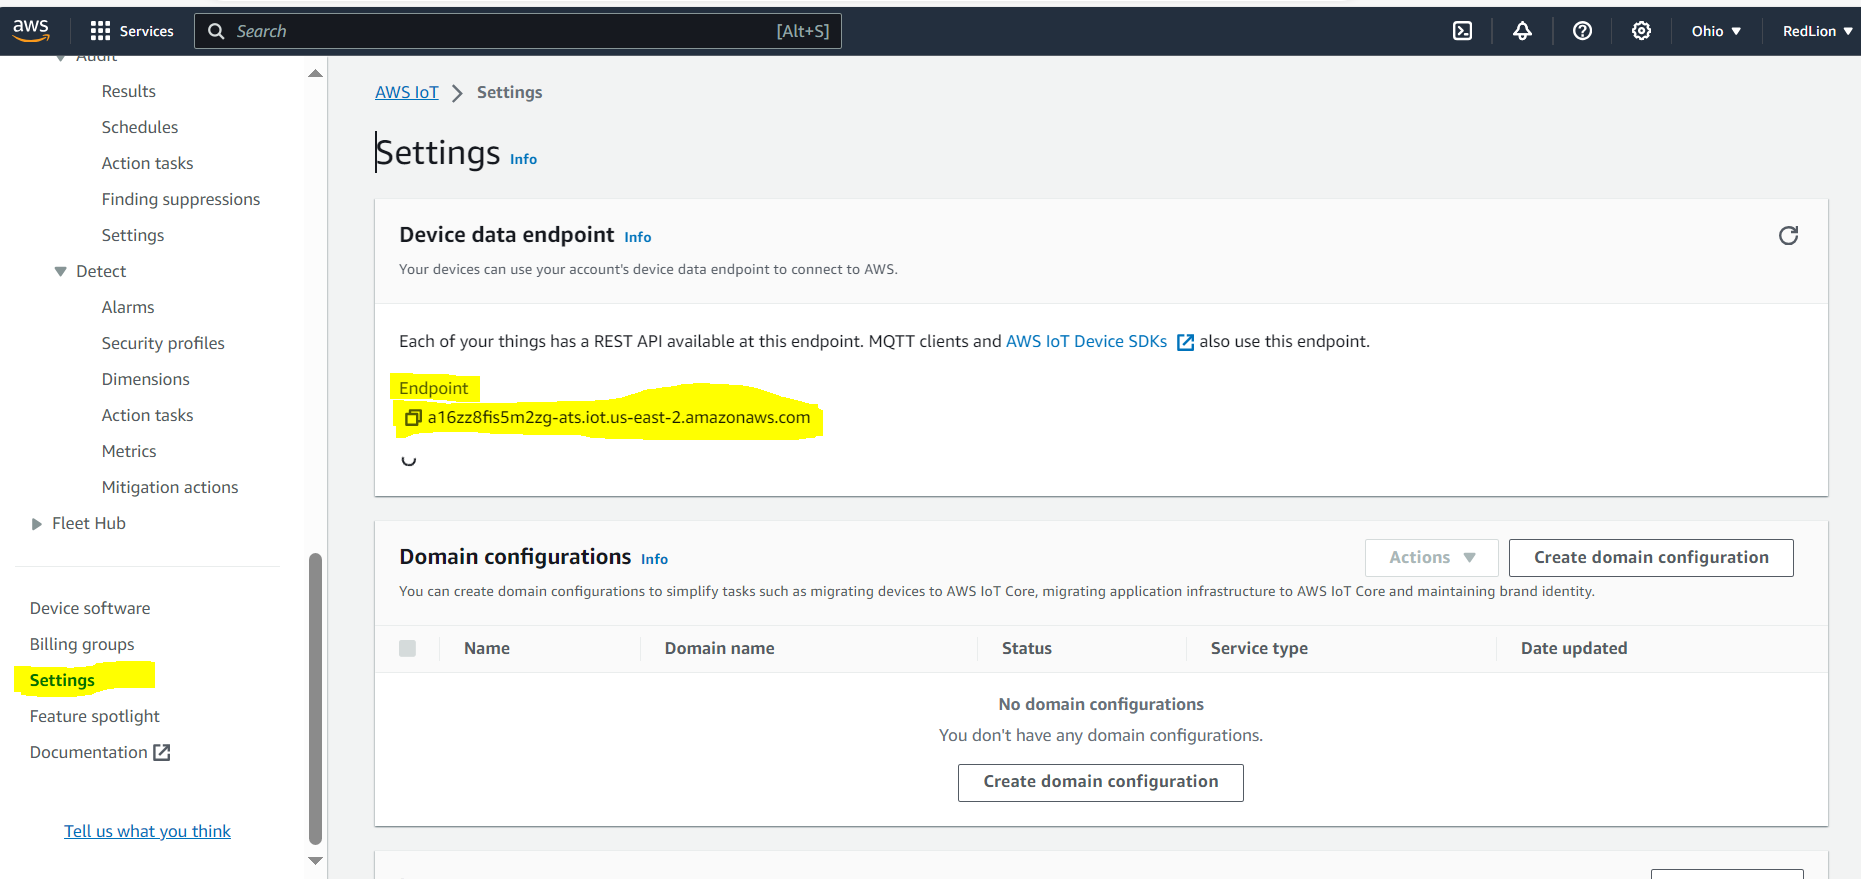1861x879 pixels.
Task: Open Info link for Device data endpoint
Action: [638, 237]
